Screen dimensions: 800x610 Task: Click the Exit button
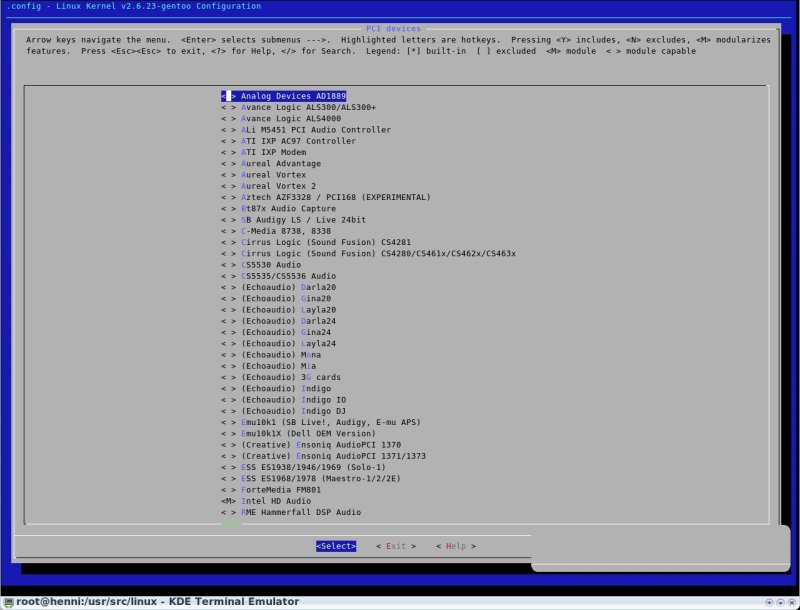pyautogui.click(x=396, y=546)
